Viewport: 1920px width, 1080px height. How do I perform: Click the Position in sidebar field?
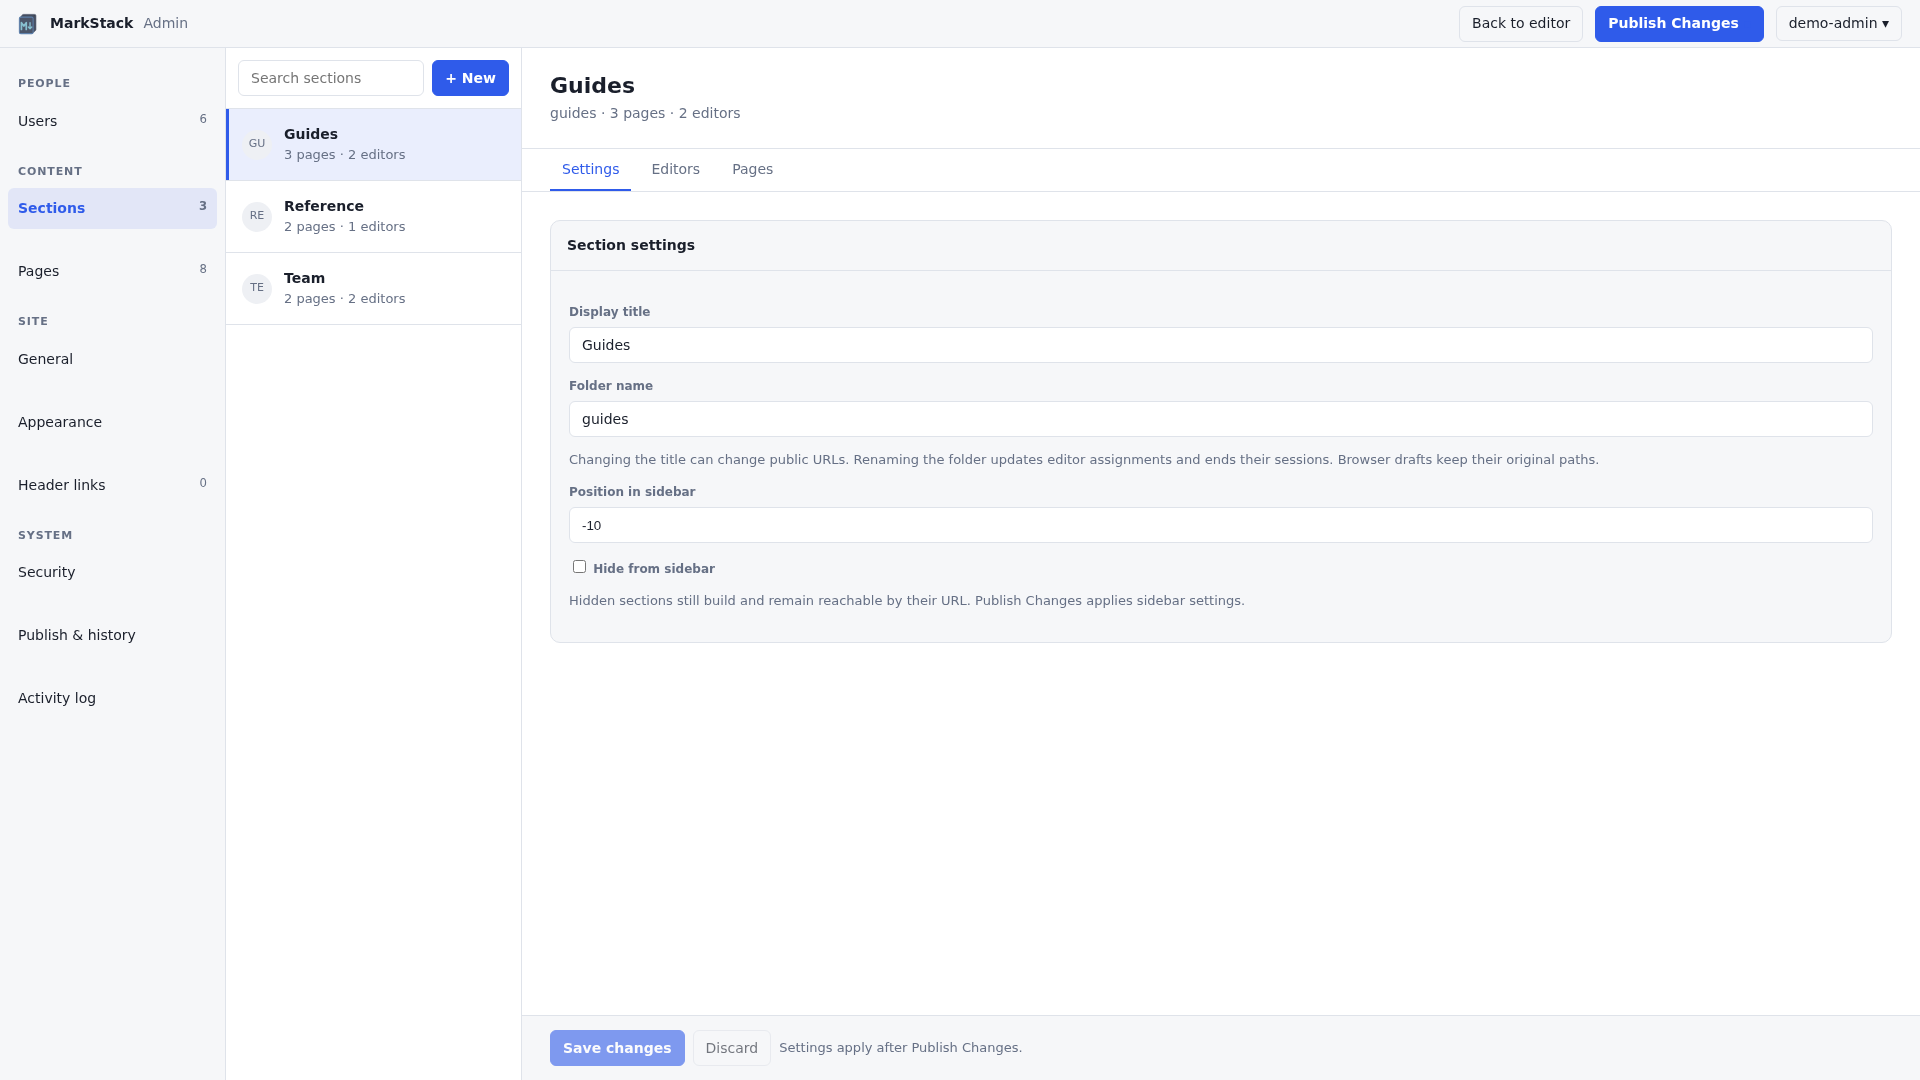click(x=1220, y=525)
